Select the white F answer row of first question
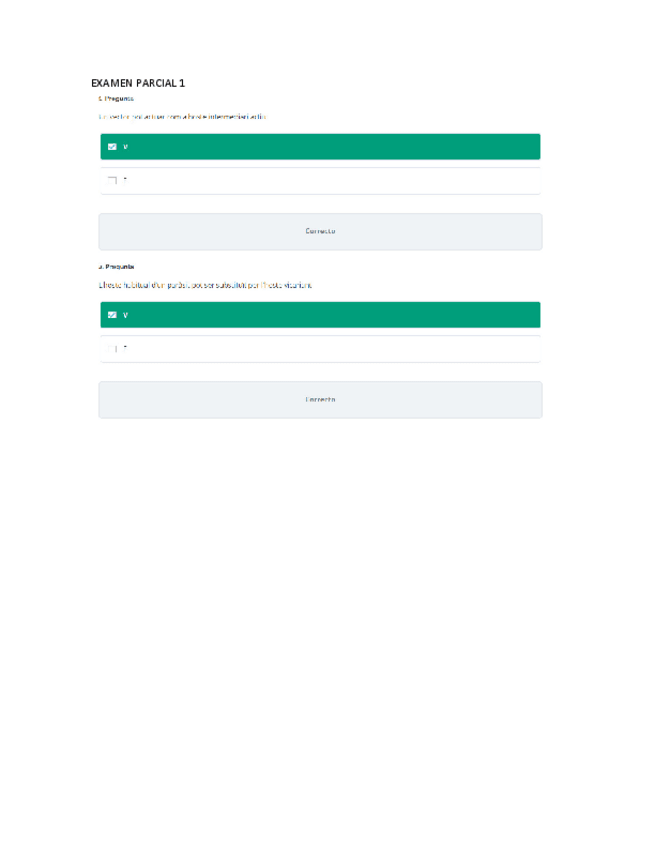 tap(320, 181)
